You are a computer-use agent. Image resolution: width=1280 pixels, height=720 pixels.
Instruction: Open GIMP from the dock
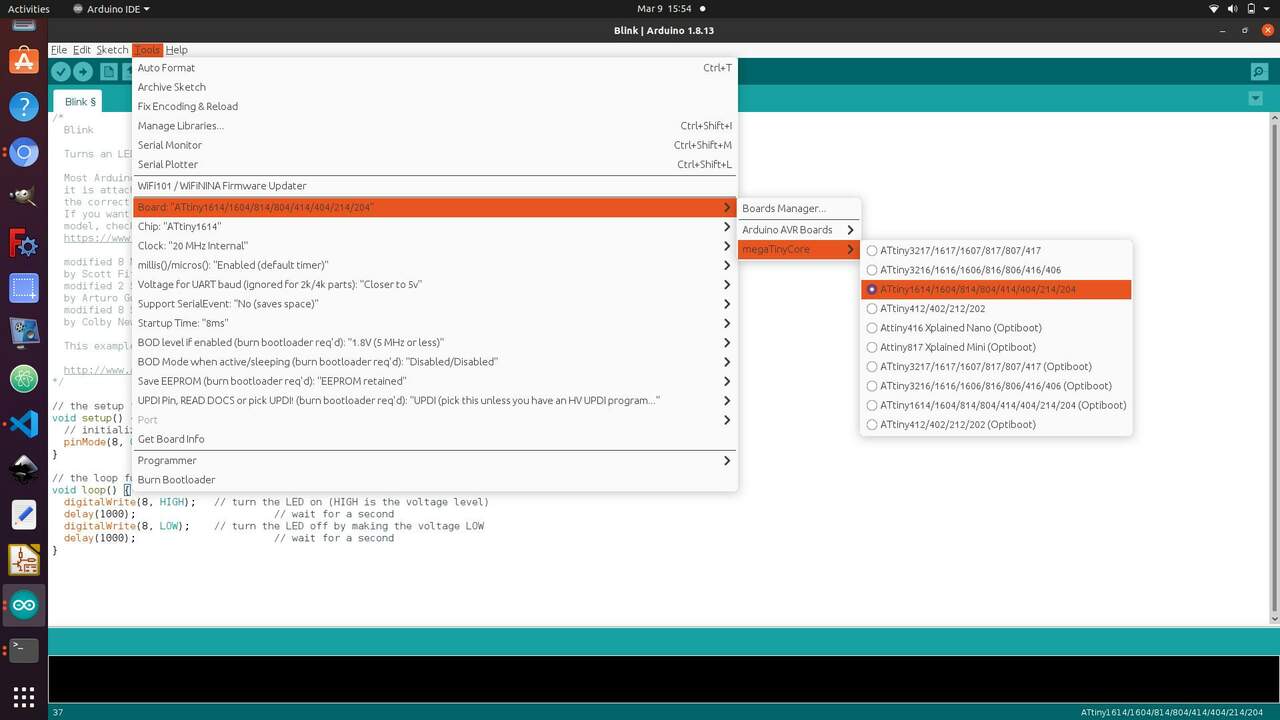24,199
